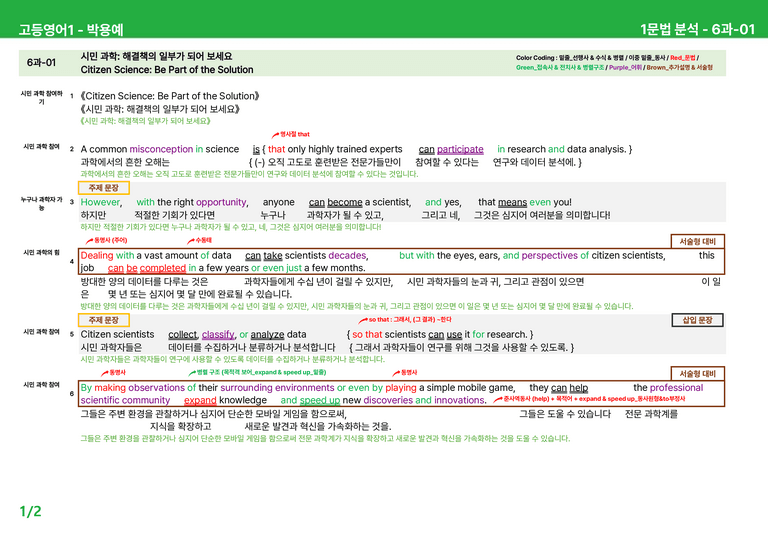Click the purple word "perspectives"

click(550, 255)
